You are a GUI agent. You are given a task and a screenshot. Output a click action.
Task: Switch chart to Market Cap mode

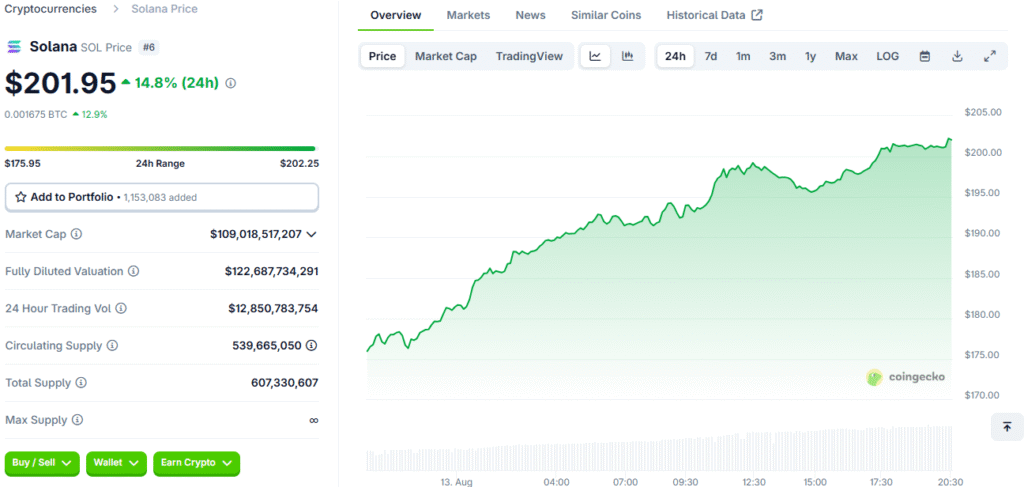click(446, 56)
